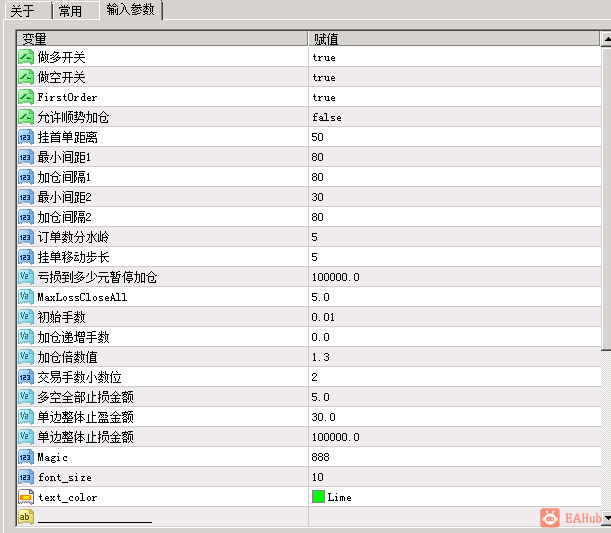Select value 0.01 of 初始手数
Image resolution: width=611 pixels, height=533 pixels.
coord(323,317)
